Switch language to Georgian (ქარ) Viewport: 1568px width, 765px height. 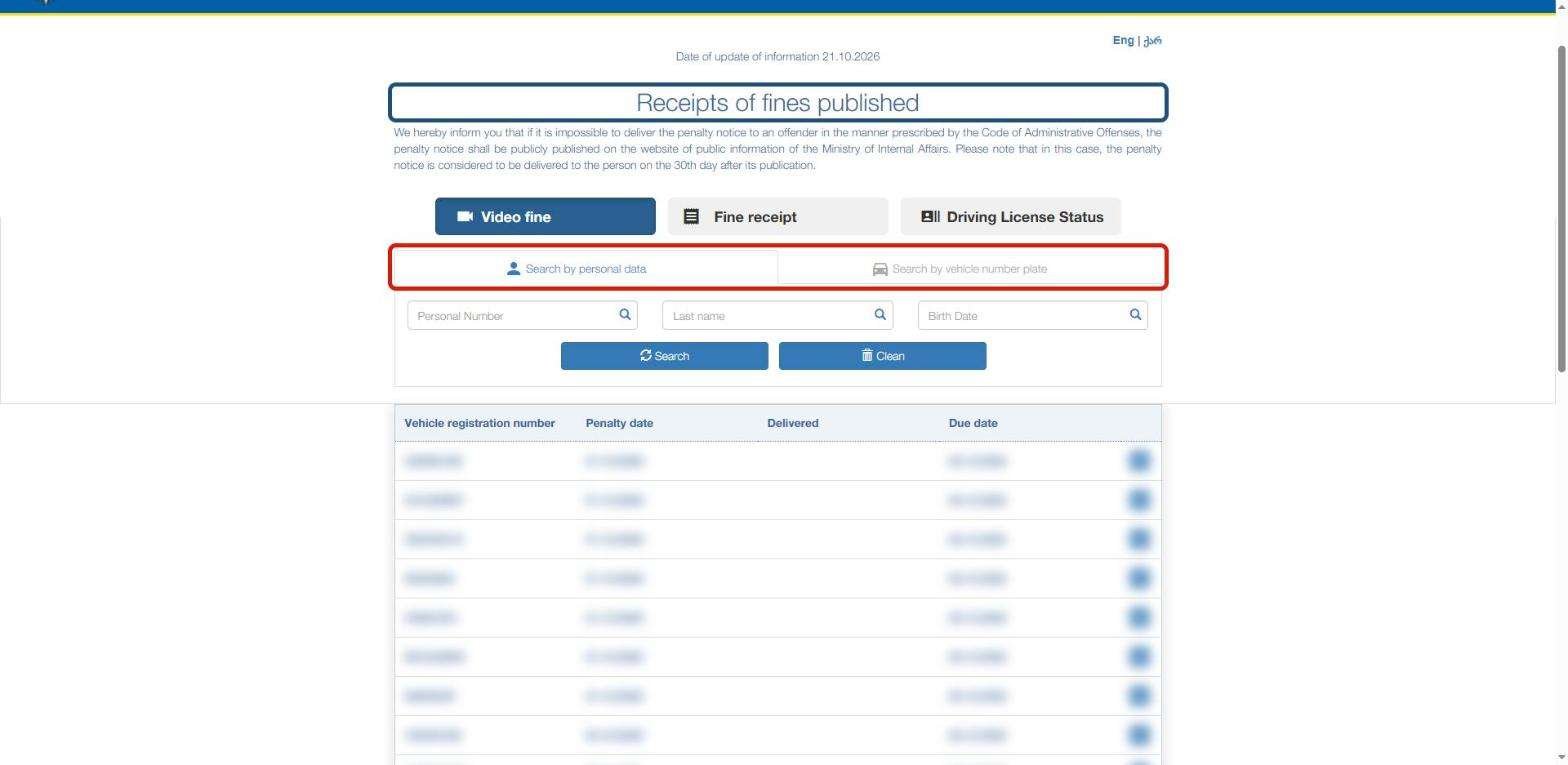[x=1153, y=40]
